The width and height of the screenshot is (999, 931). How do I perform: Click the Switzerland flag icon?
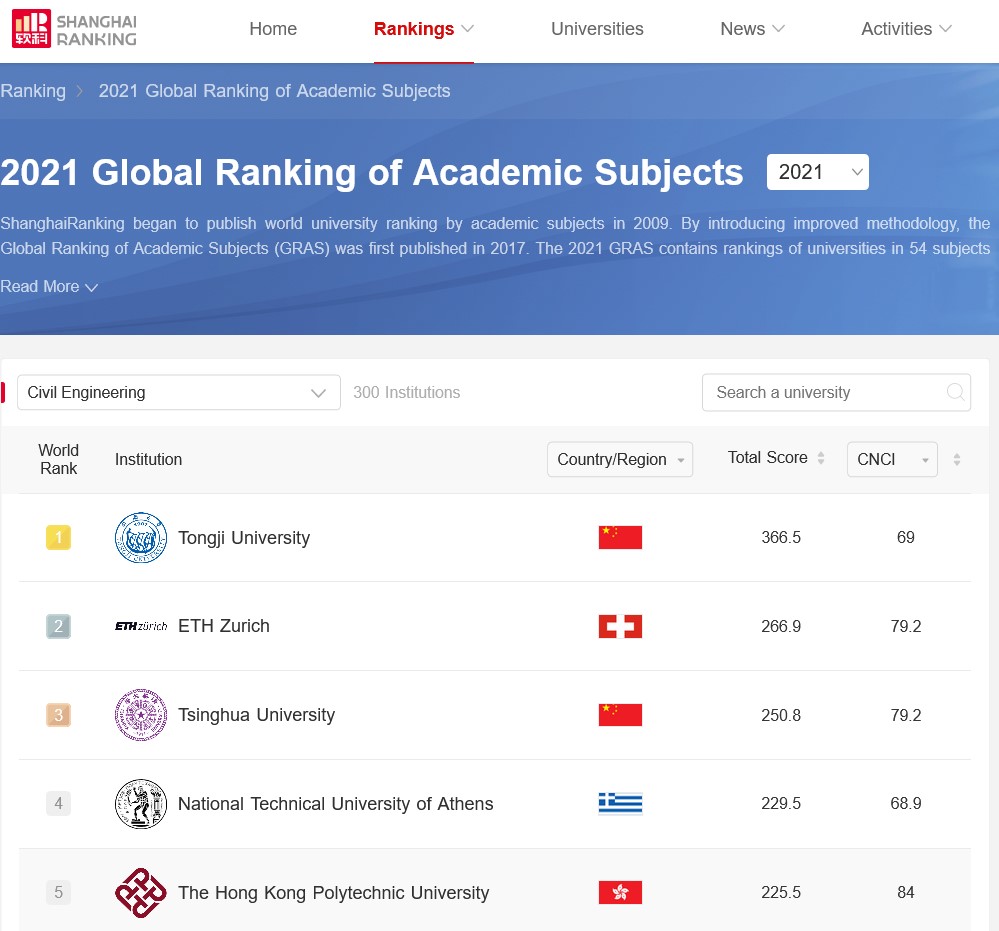point(620,626)
